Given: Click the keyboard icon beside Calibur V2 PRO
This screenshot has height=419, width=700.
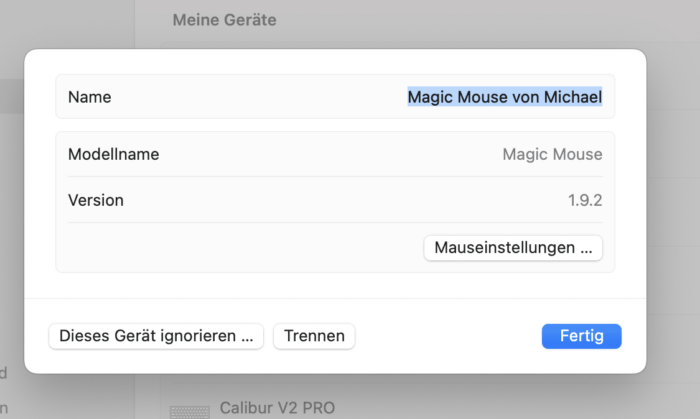Looking at the screenshot, I should tap(190, 412).
